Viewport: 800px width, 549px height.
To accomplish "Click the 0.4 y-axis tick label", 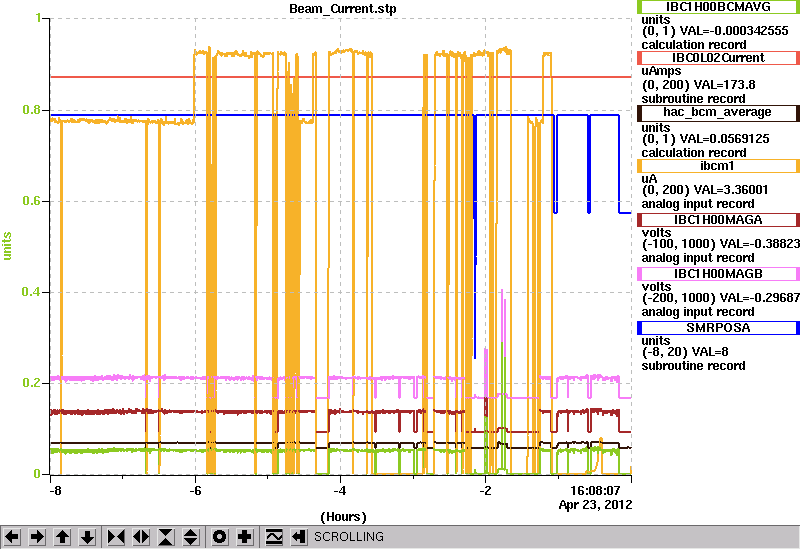I will (x=31, y=292).
